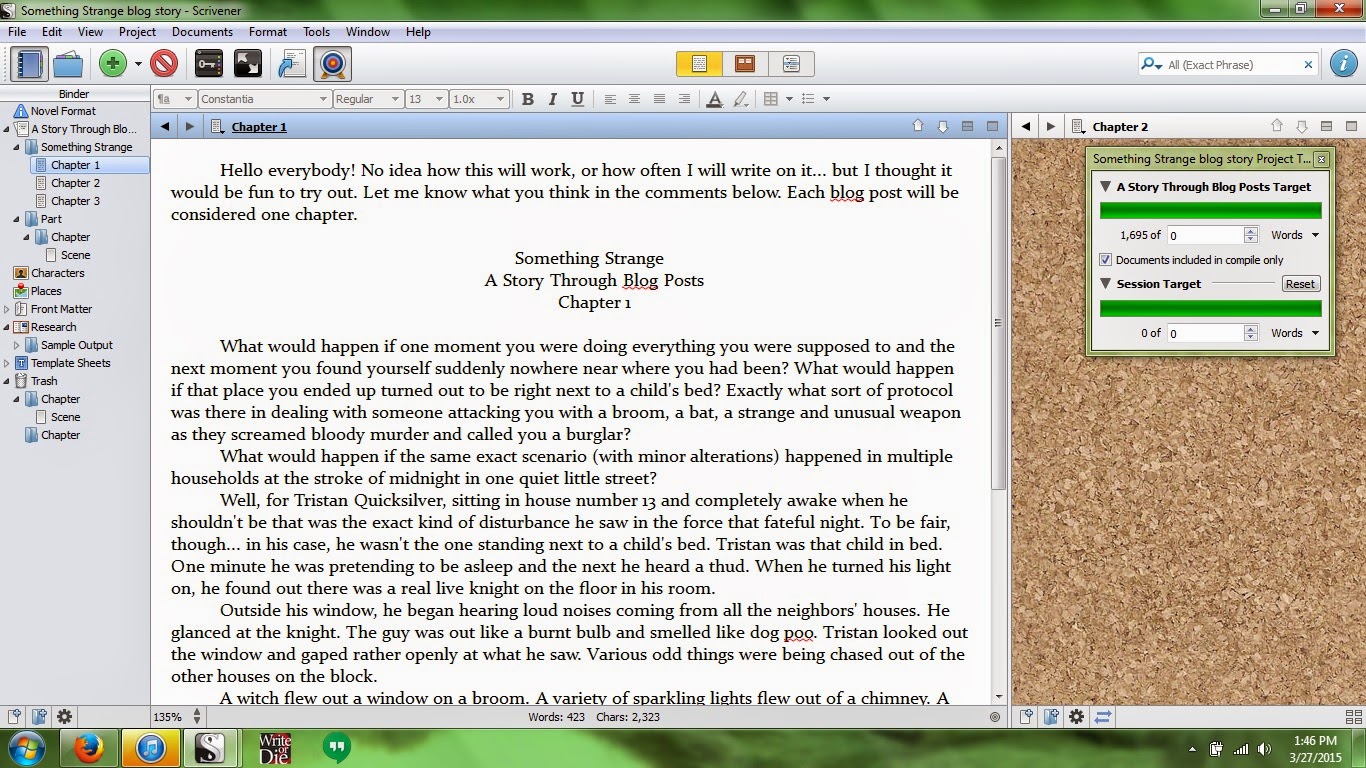
Task: Toggle bold formatting
Action: [x=528, y=99]
